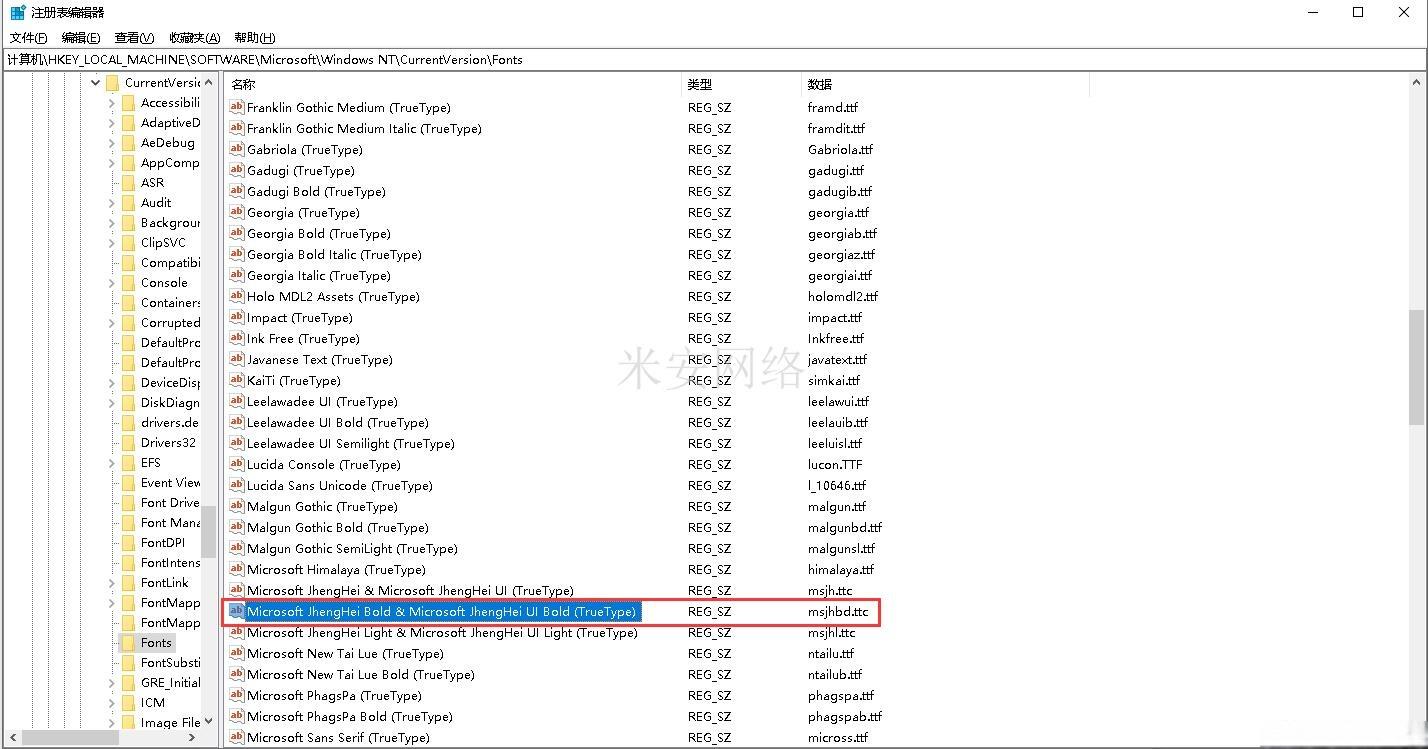Viewport: 1428px width, 749px height.
Task: Select the Holo MDL2 Assets (TrueType) entry
Action: click(333, 296)
